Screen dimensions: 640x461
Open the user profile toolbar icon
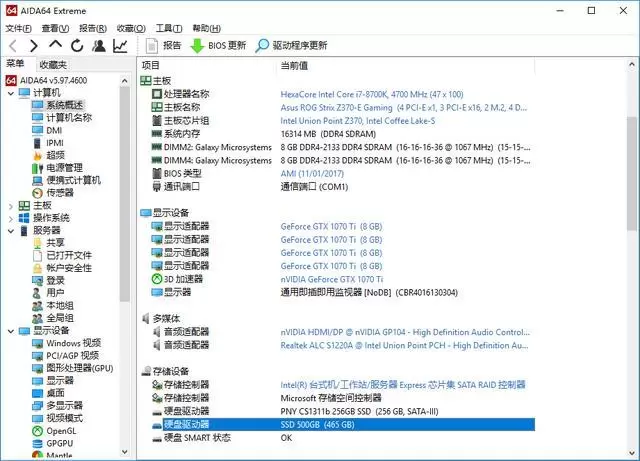pyautogui.click(x=99, y=45)
